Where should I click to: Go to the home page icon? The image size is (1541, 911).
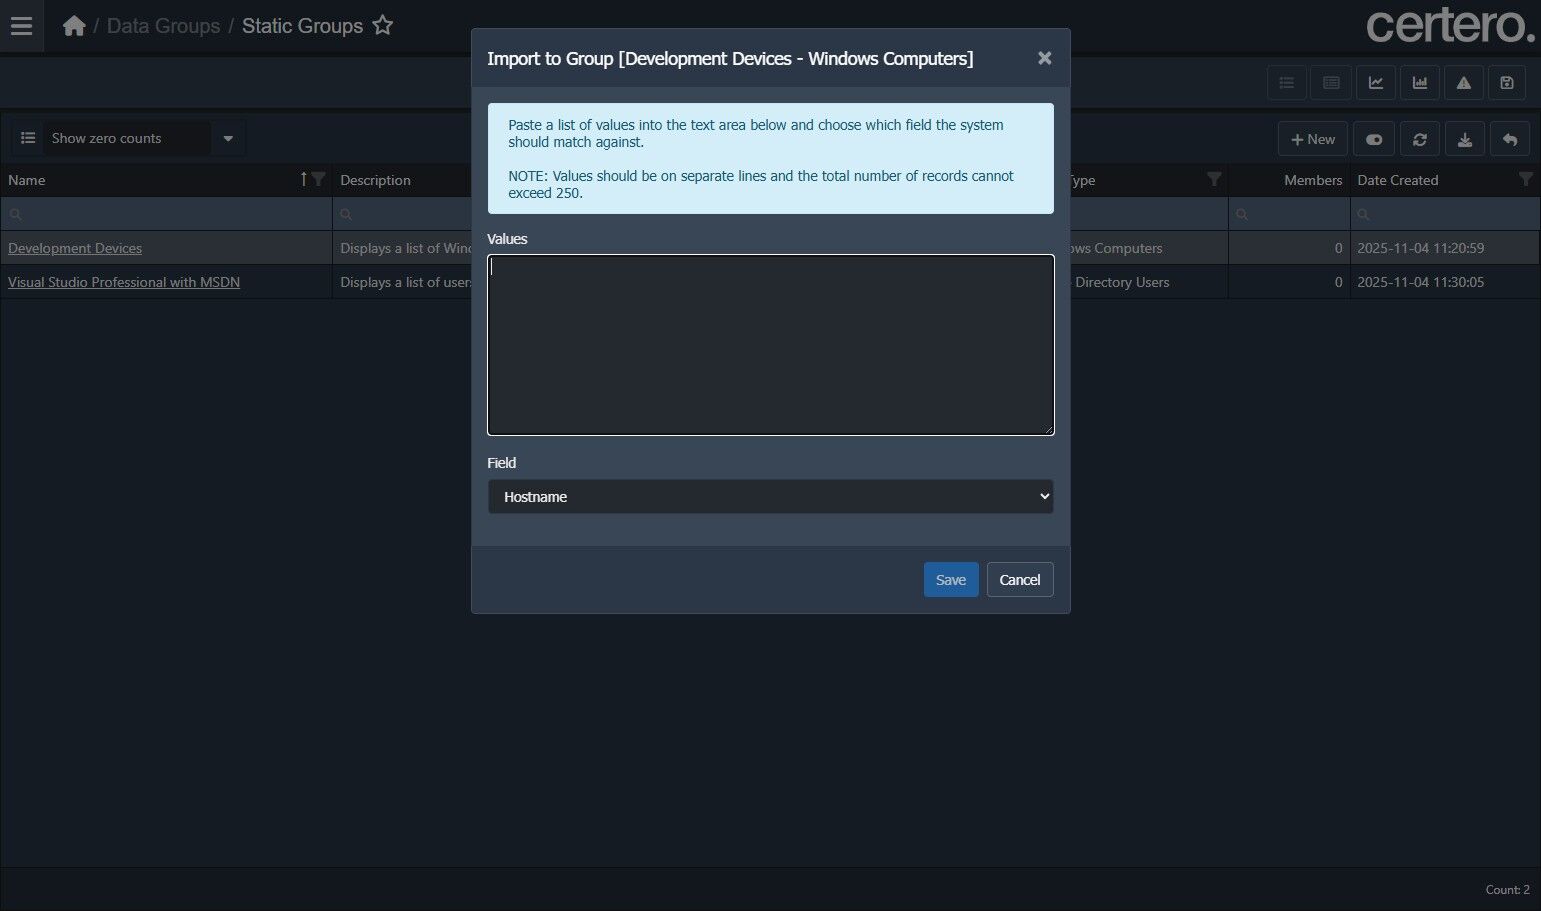tap(74, 26)
